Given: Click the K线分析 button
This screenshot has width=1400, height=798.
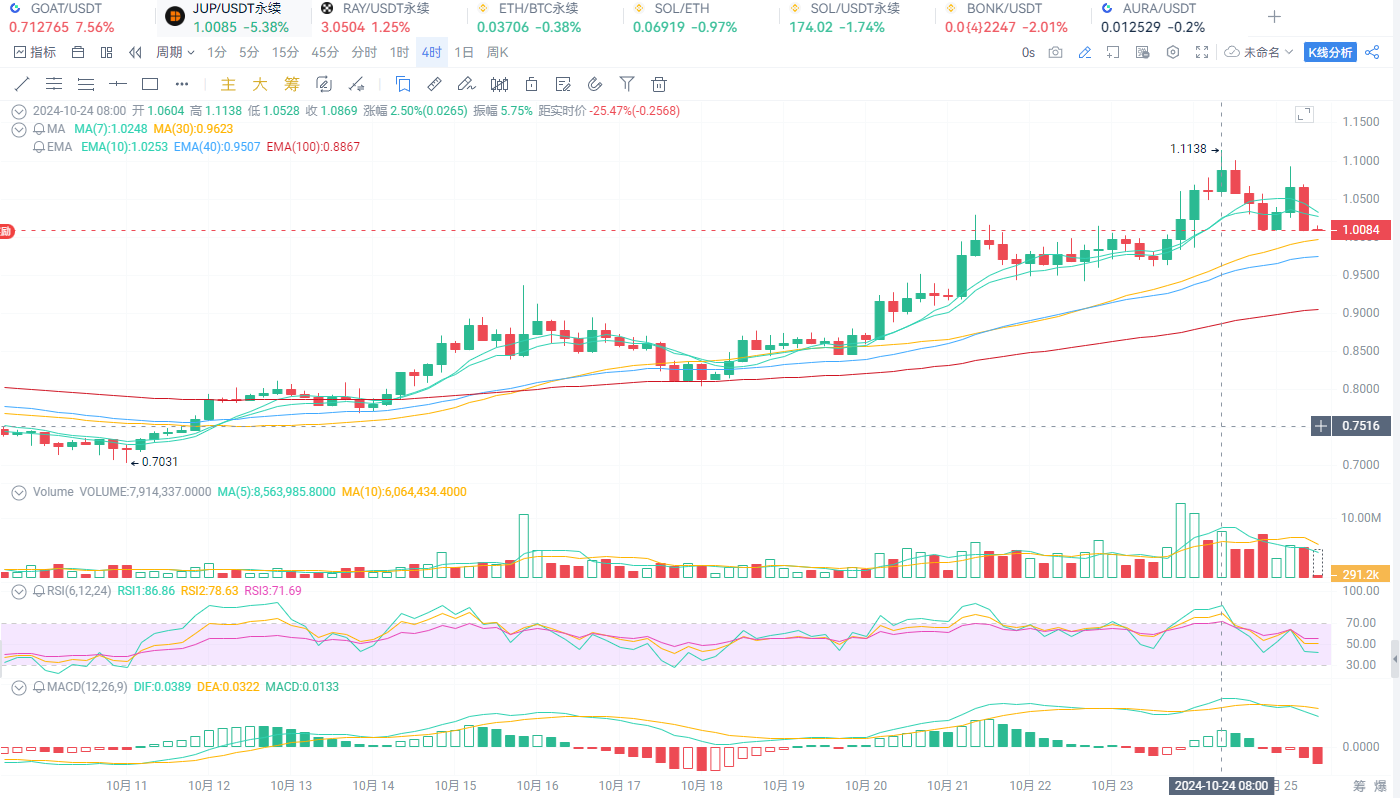Looking at the screenshot, I should 1330,52.
